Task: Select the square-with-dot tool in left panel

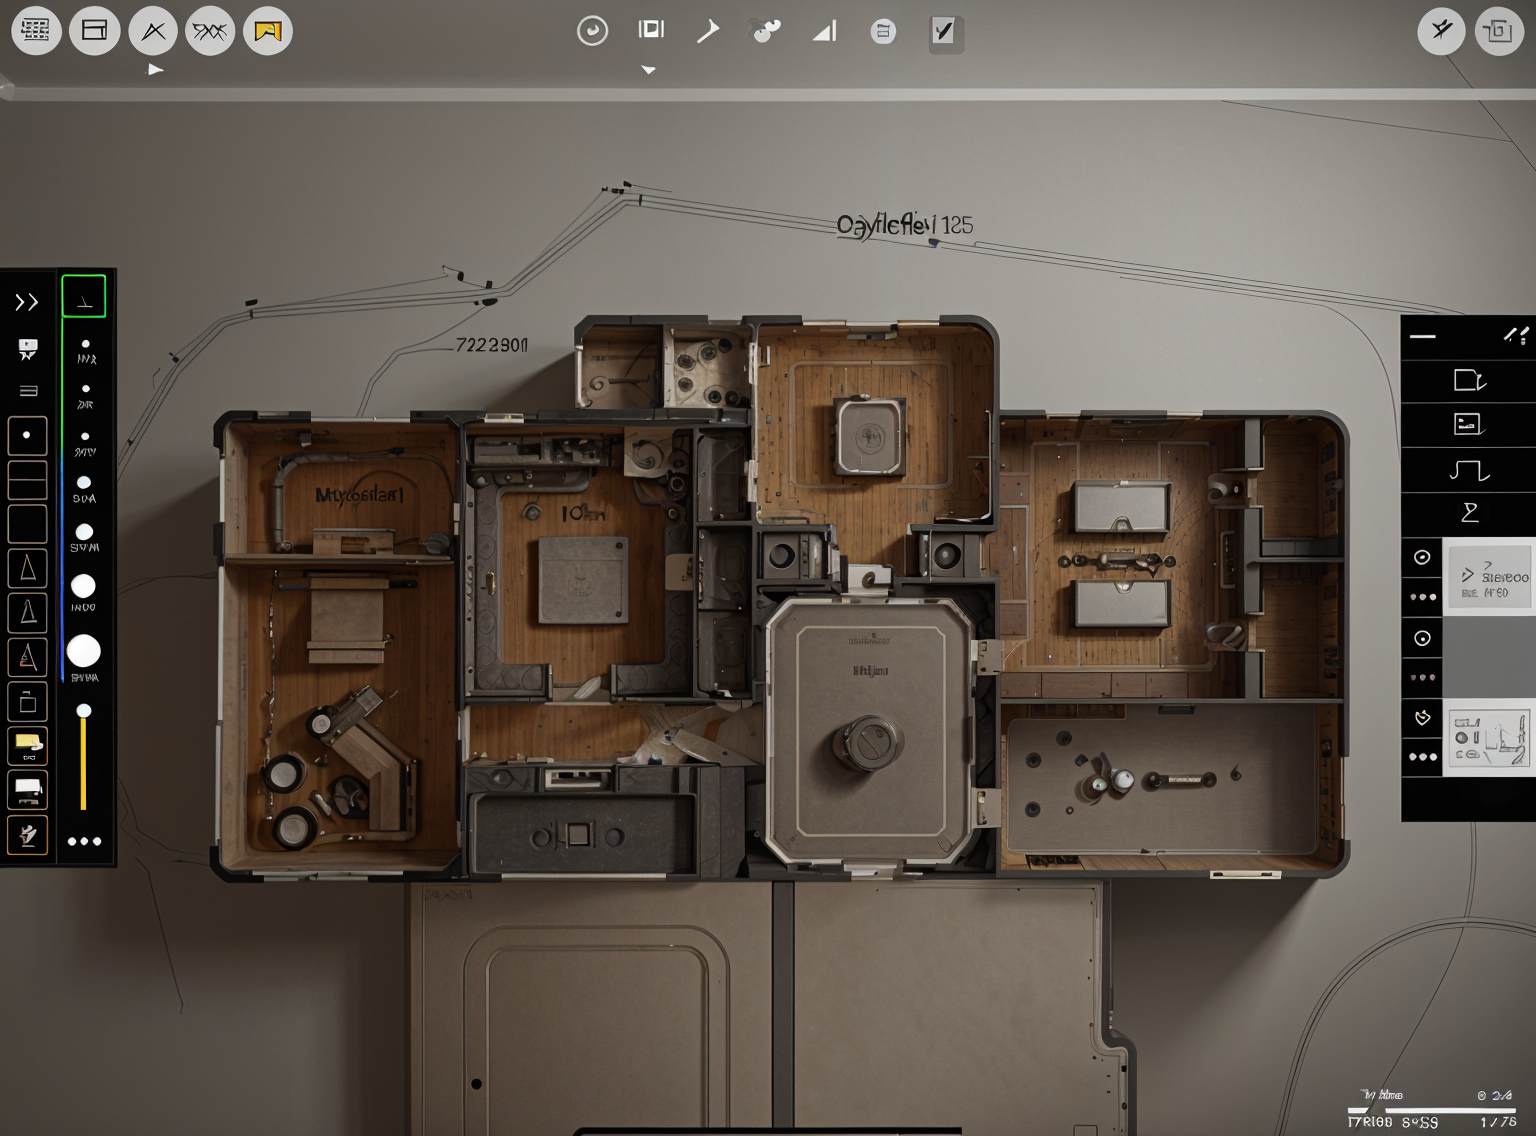Action: (x=27, y=435)
